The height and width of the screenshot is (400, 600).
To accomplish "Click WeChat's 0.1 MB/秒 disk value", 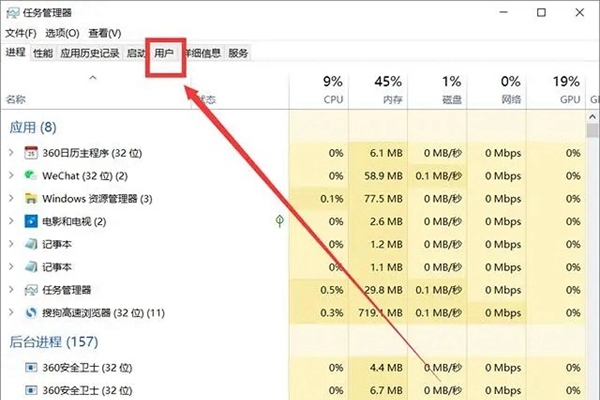I will pyautogui.click(x=439, y=176).
